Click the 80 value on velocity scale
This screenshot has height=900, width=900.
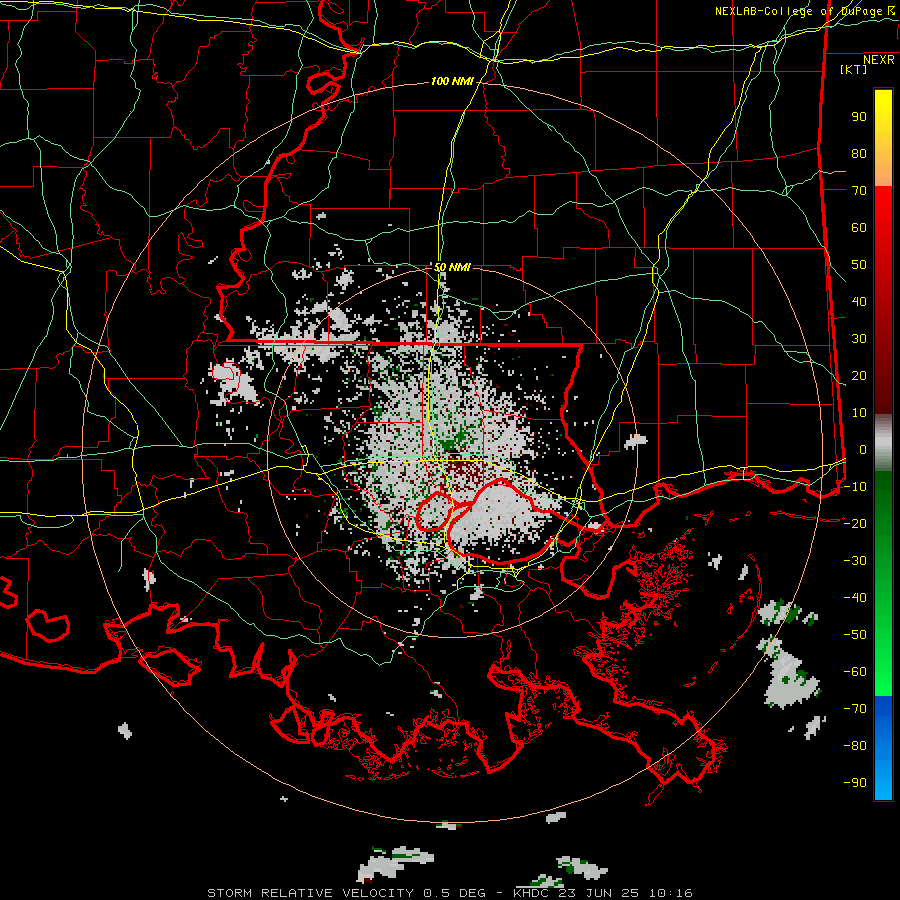859,154
